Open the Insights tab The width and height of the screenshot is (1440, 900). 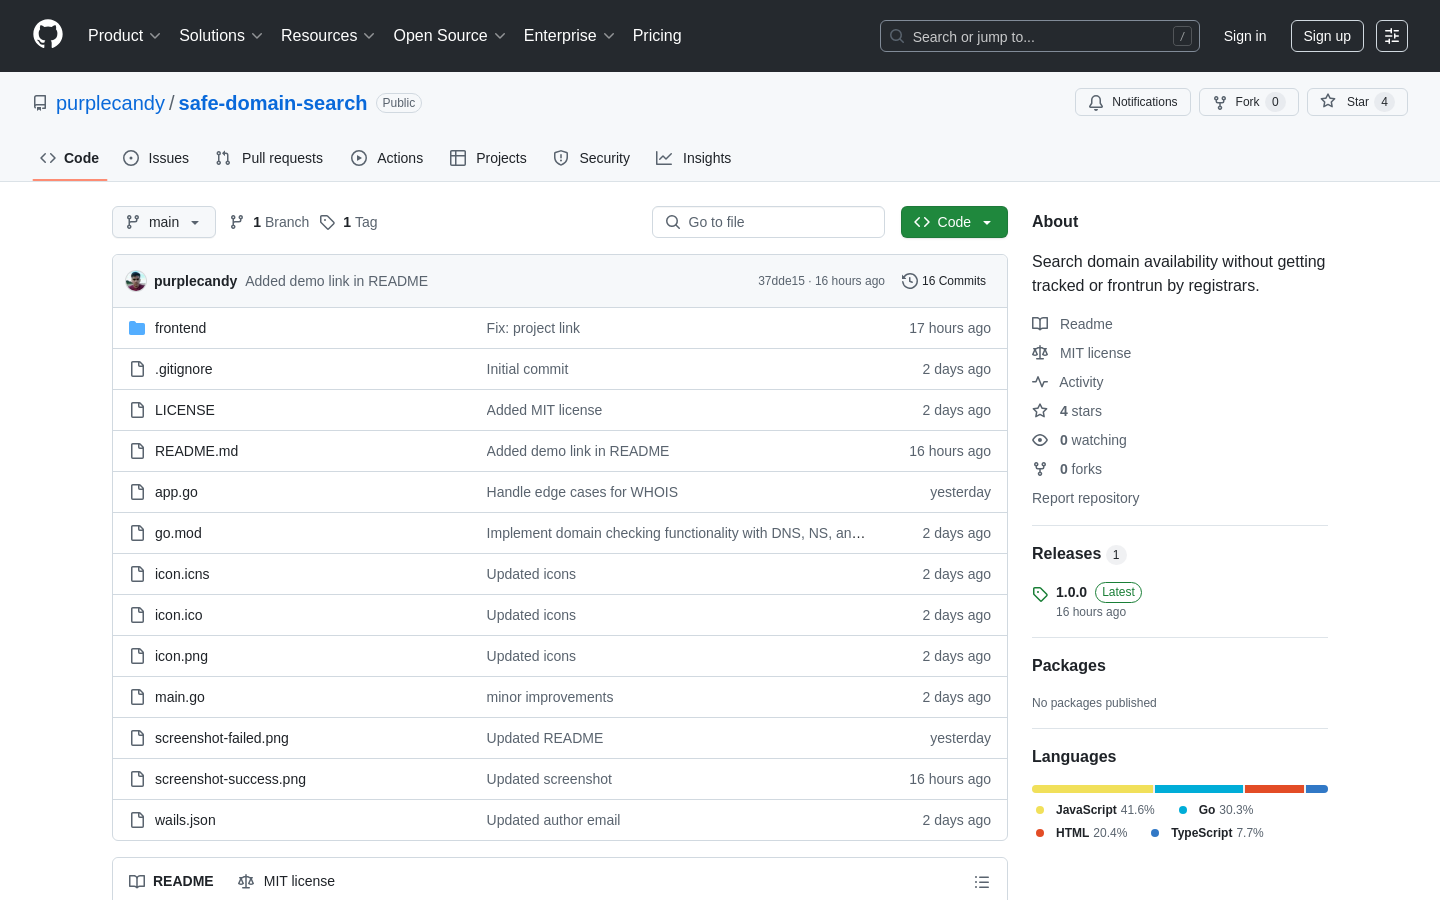pos(694,158)
